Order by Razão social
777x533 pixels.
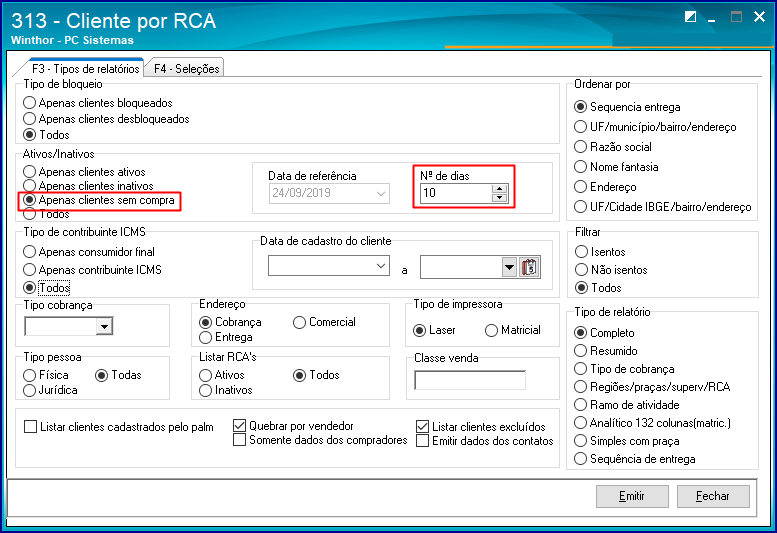612,147
